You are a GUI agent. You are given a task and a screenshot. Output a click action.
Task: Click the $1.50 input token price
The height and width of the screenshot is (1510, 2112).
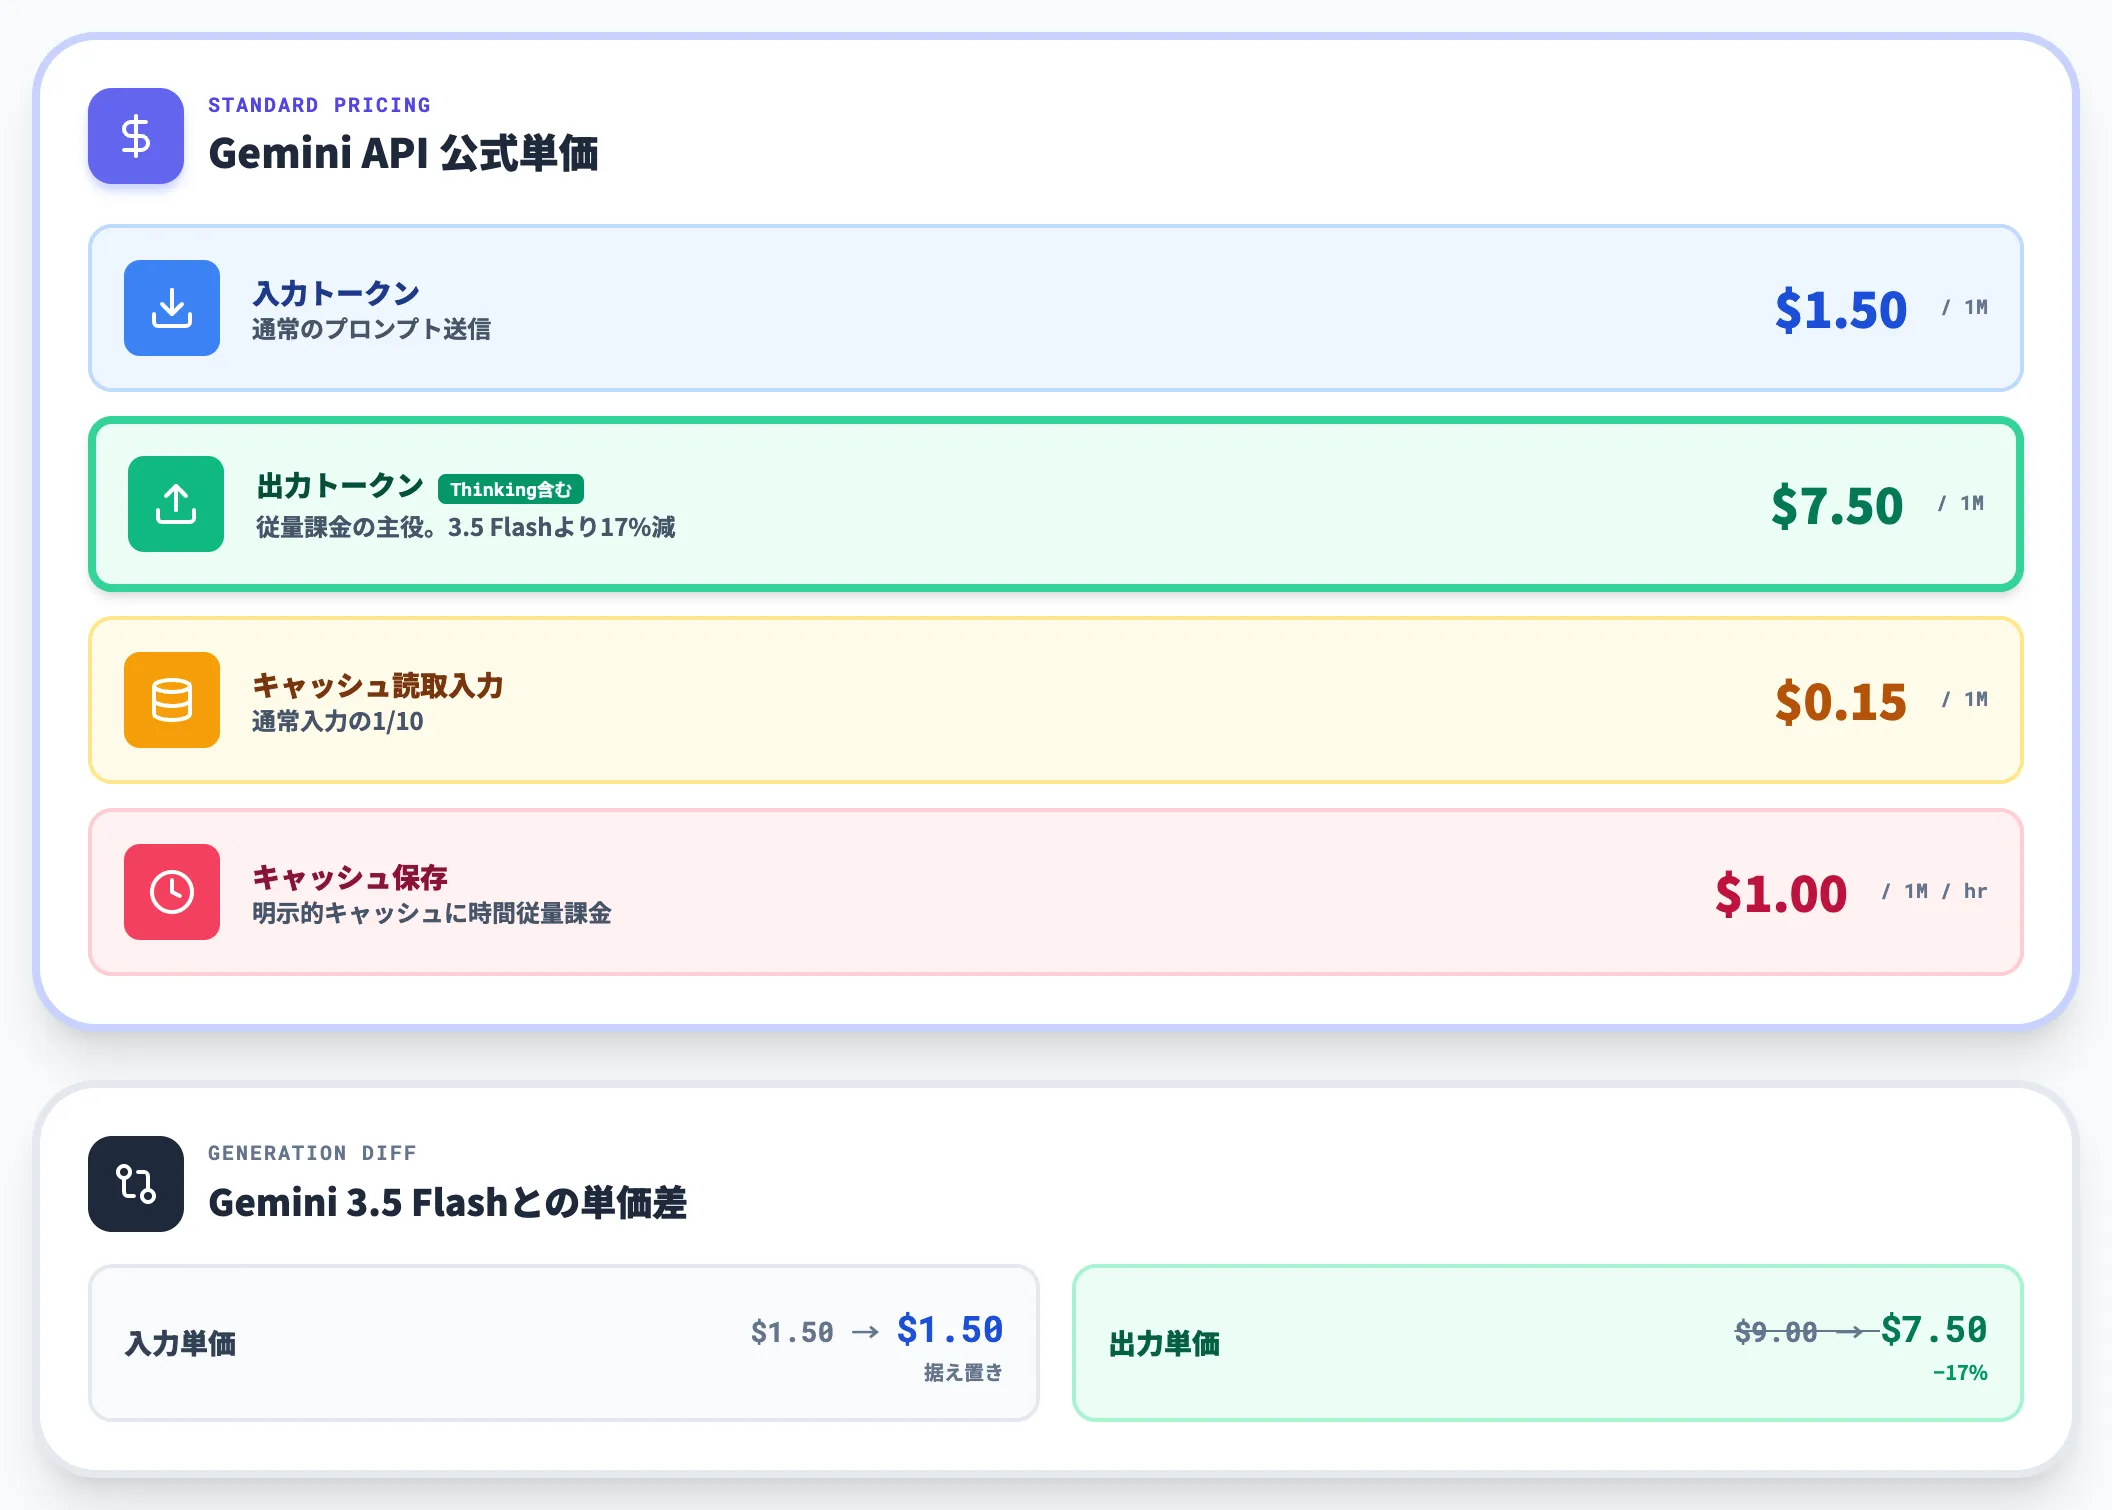click(x=1841, y=310)
